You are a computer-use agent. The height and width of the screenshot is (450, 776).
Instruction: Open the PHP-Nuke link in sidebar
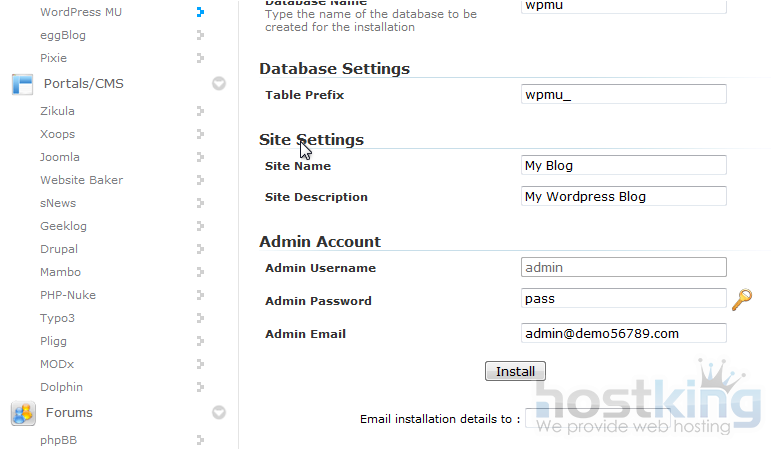(x=67, y=295)
